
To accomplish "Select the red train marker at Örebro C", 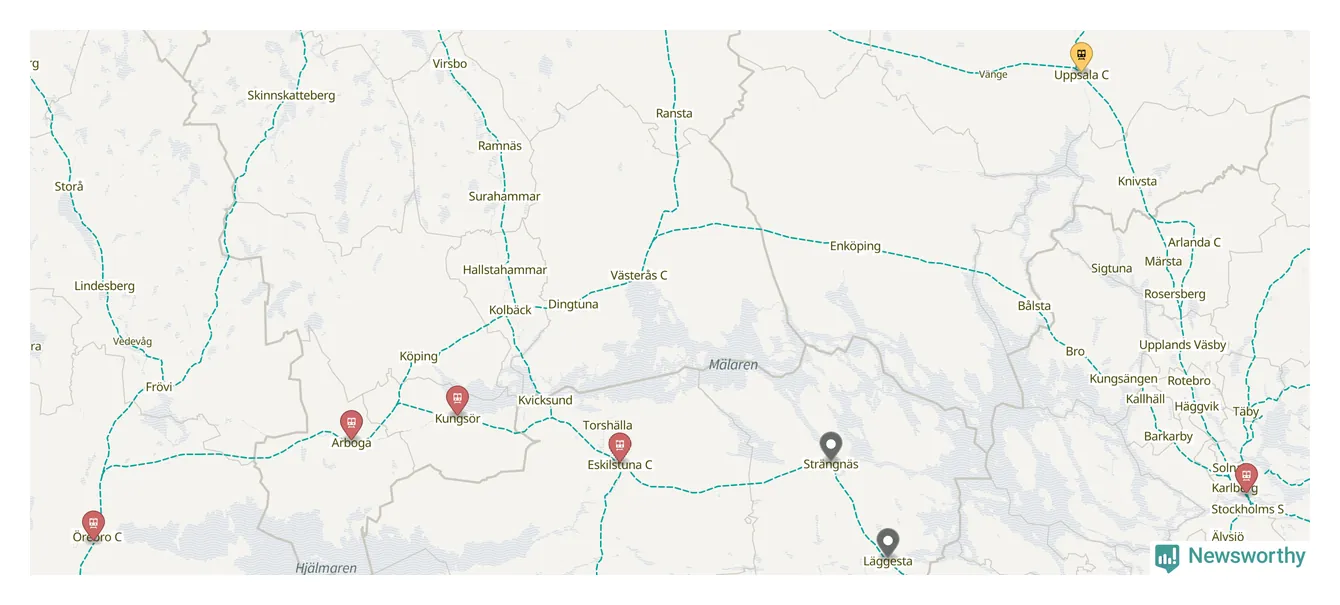I will click(x=93, y=524).
